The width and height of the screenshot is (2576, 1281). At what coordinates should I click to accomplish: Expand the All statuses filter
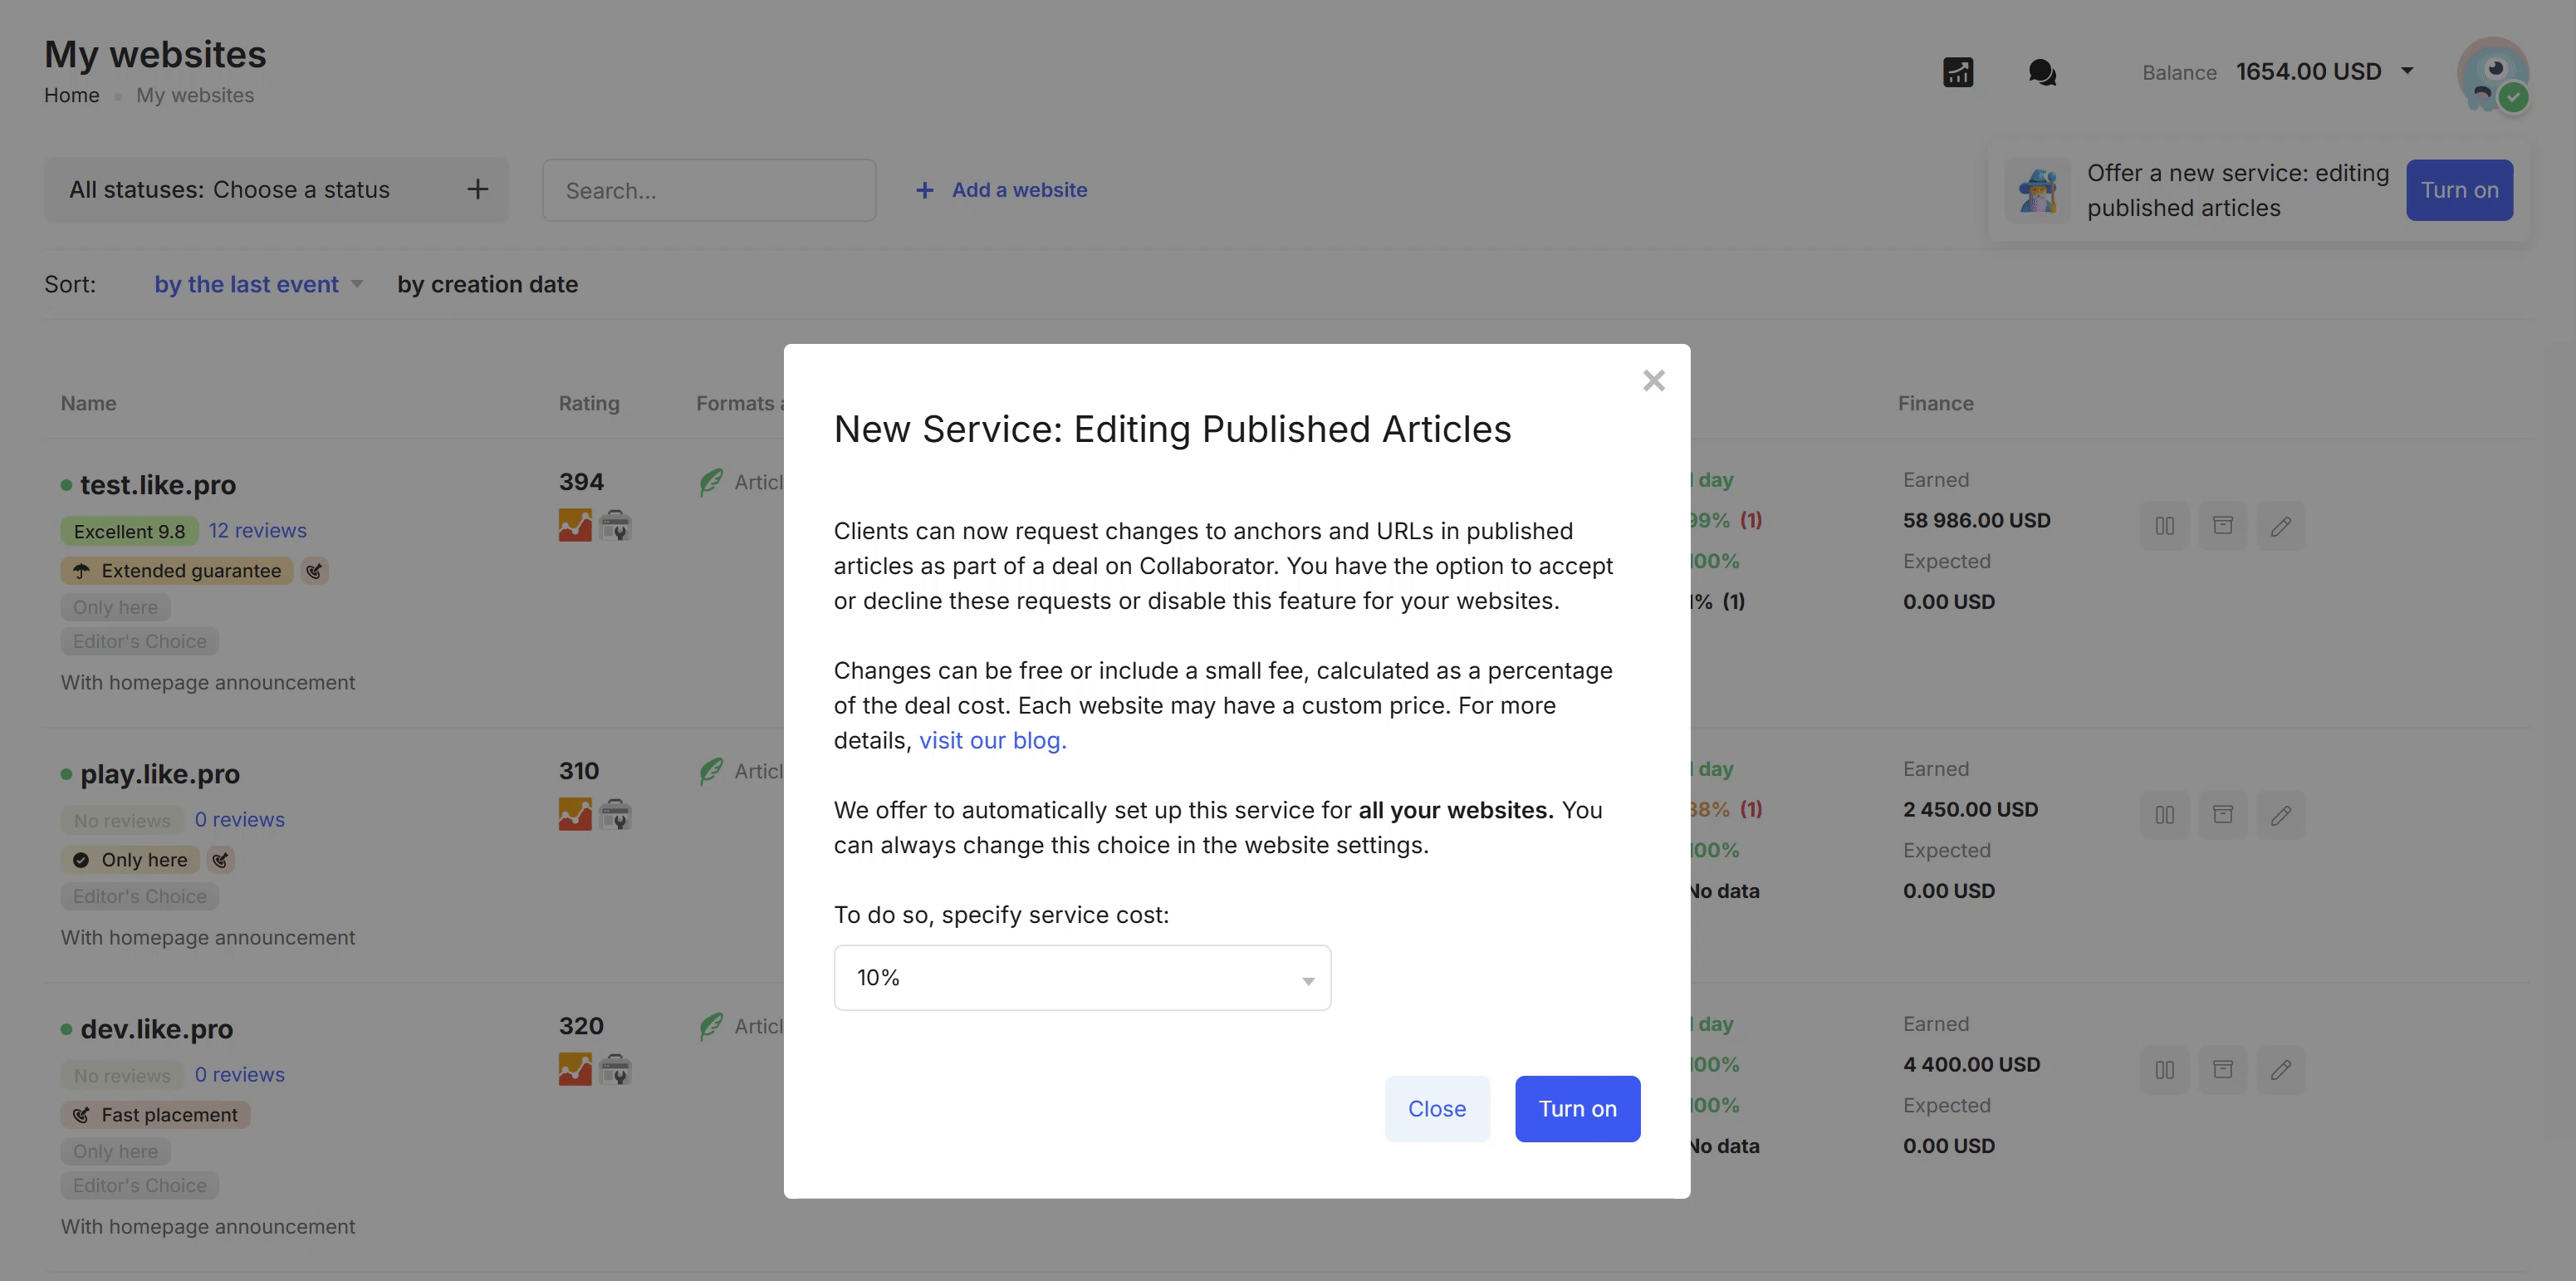(277, 190)
